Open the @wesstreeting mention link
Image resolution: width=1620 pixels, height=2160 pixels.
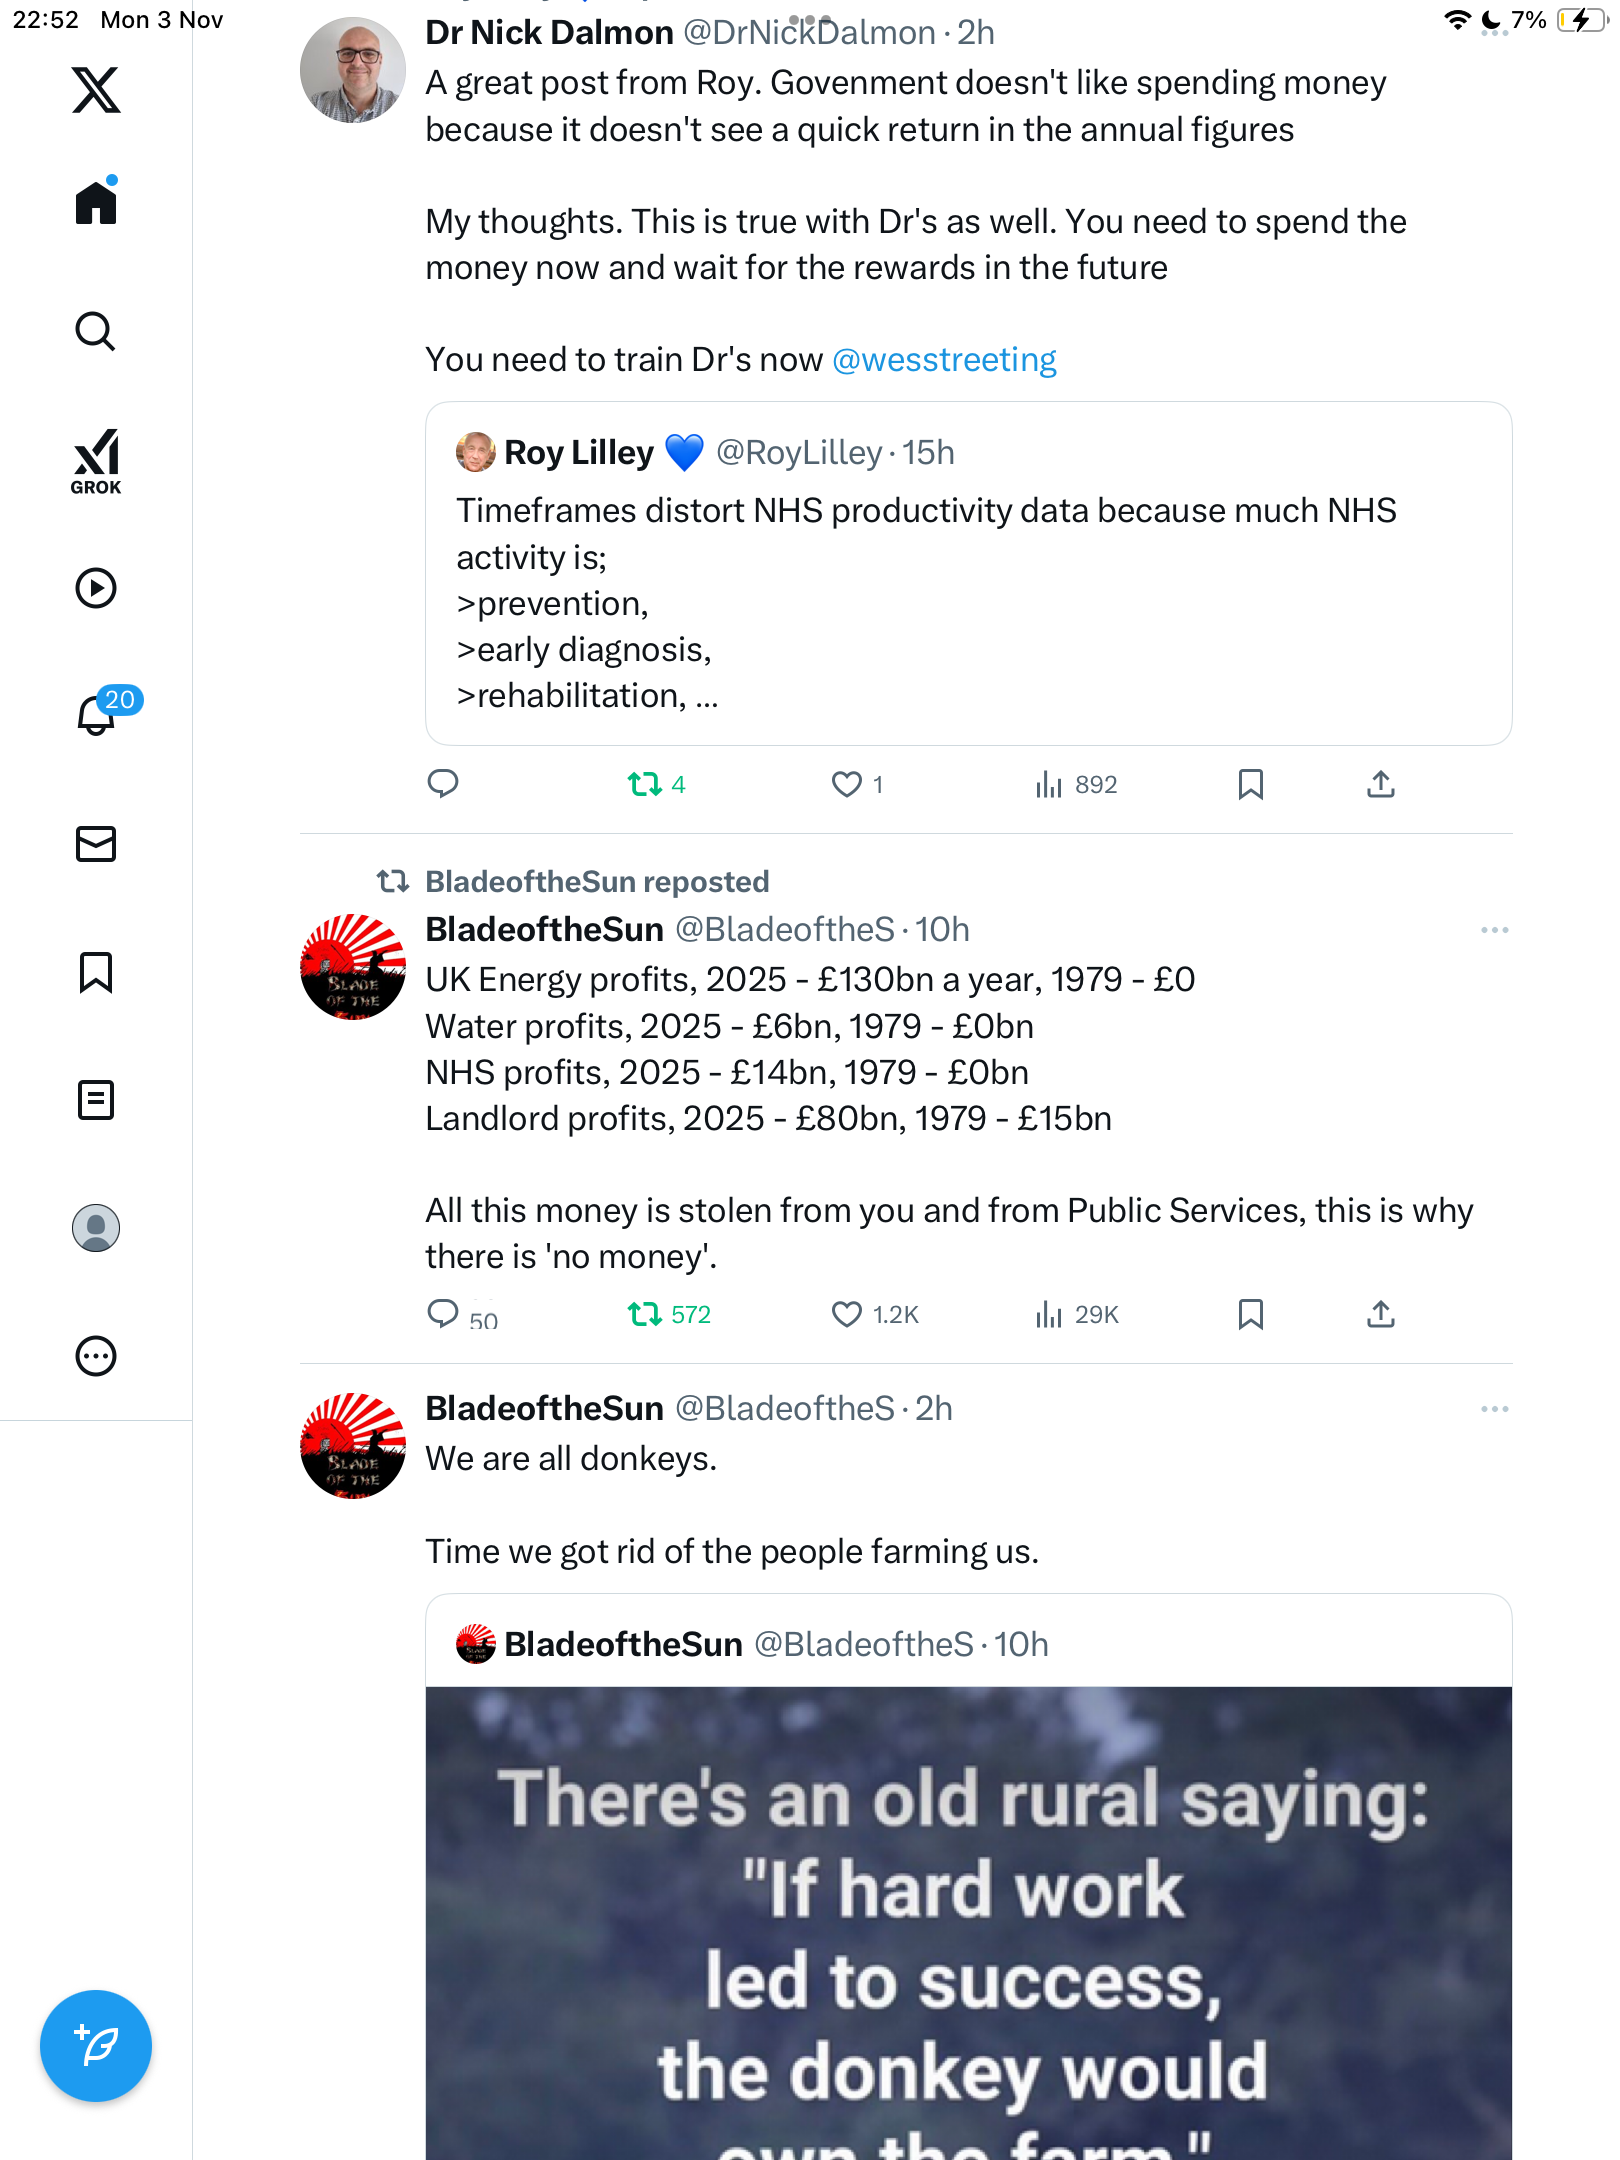coord(944,360)
